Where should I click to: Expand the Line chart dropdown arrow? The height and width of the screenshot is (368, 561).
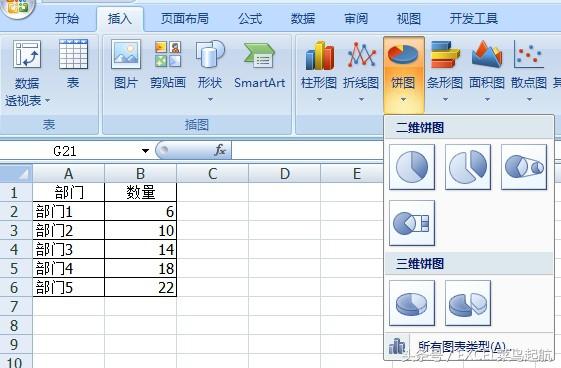[361, 99]
